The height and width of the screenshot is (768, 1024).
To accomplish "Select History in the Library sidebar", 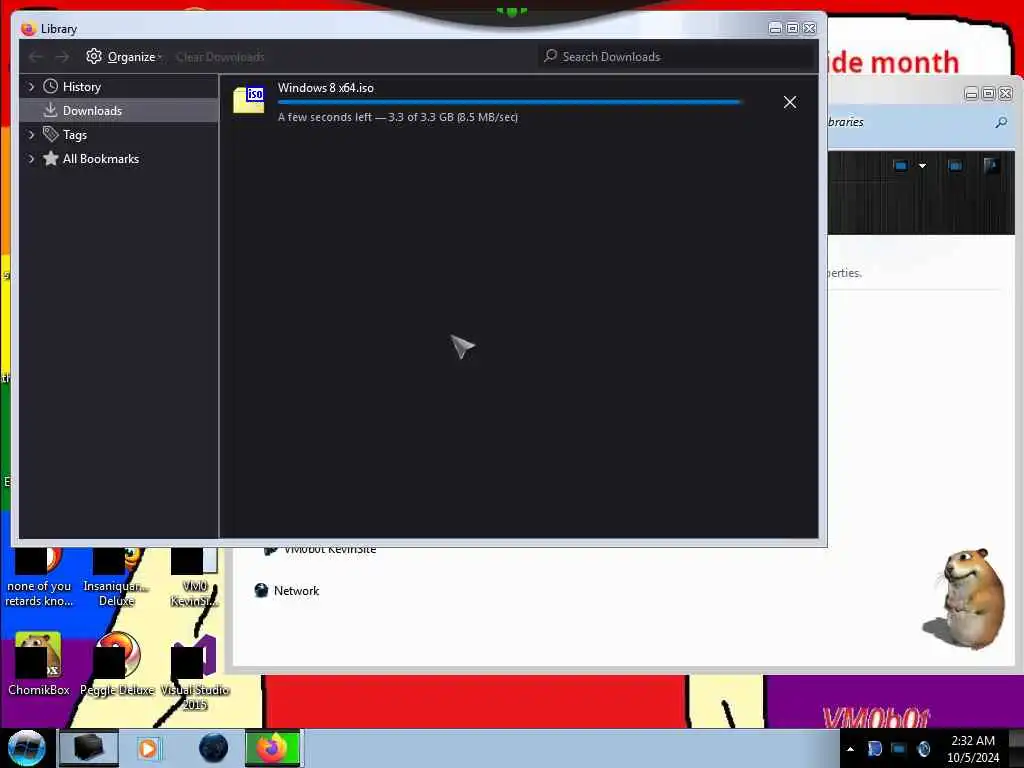I will point(82,87).
